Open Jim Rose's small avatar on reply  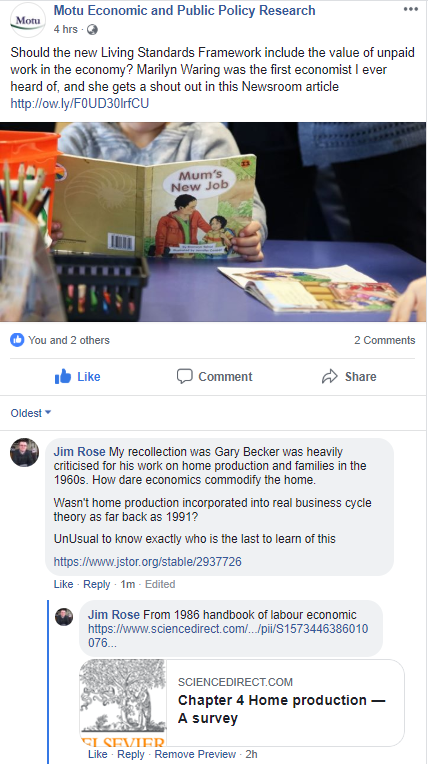[x=64, y=616]
